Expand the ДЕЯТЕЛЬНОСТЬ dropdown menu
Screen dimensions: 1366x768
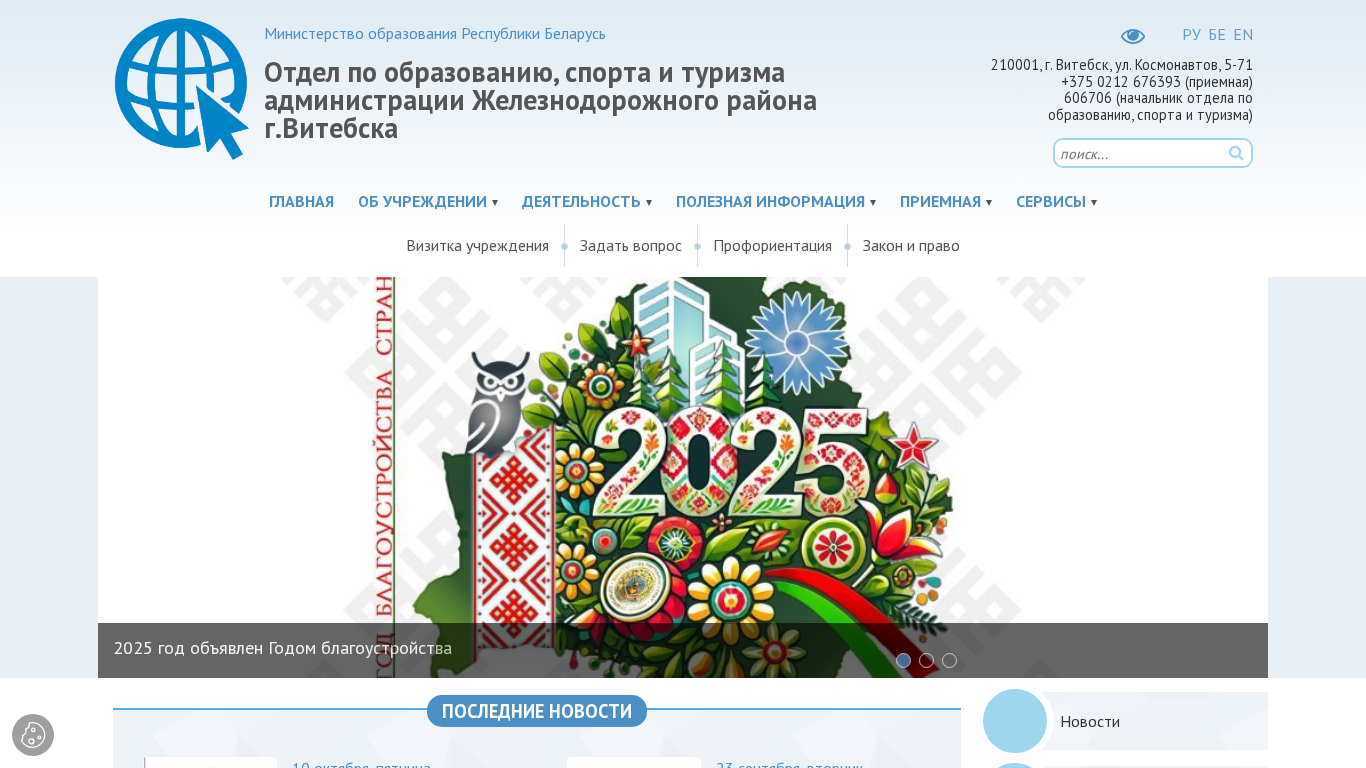pyautogui.click(x=587, y=202)
